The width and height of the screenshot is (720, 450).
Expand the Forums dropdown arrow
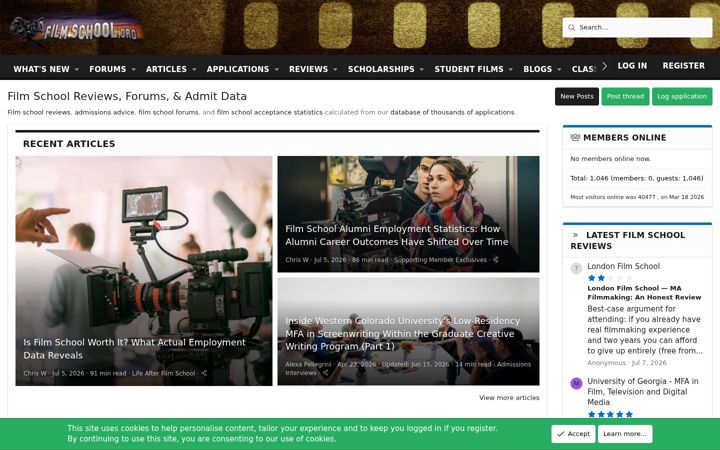tap(134, 69)
